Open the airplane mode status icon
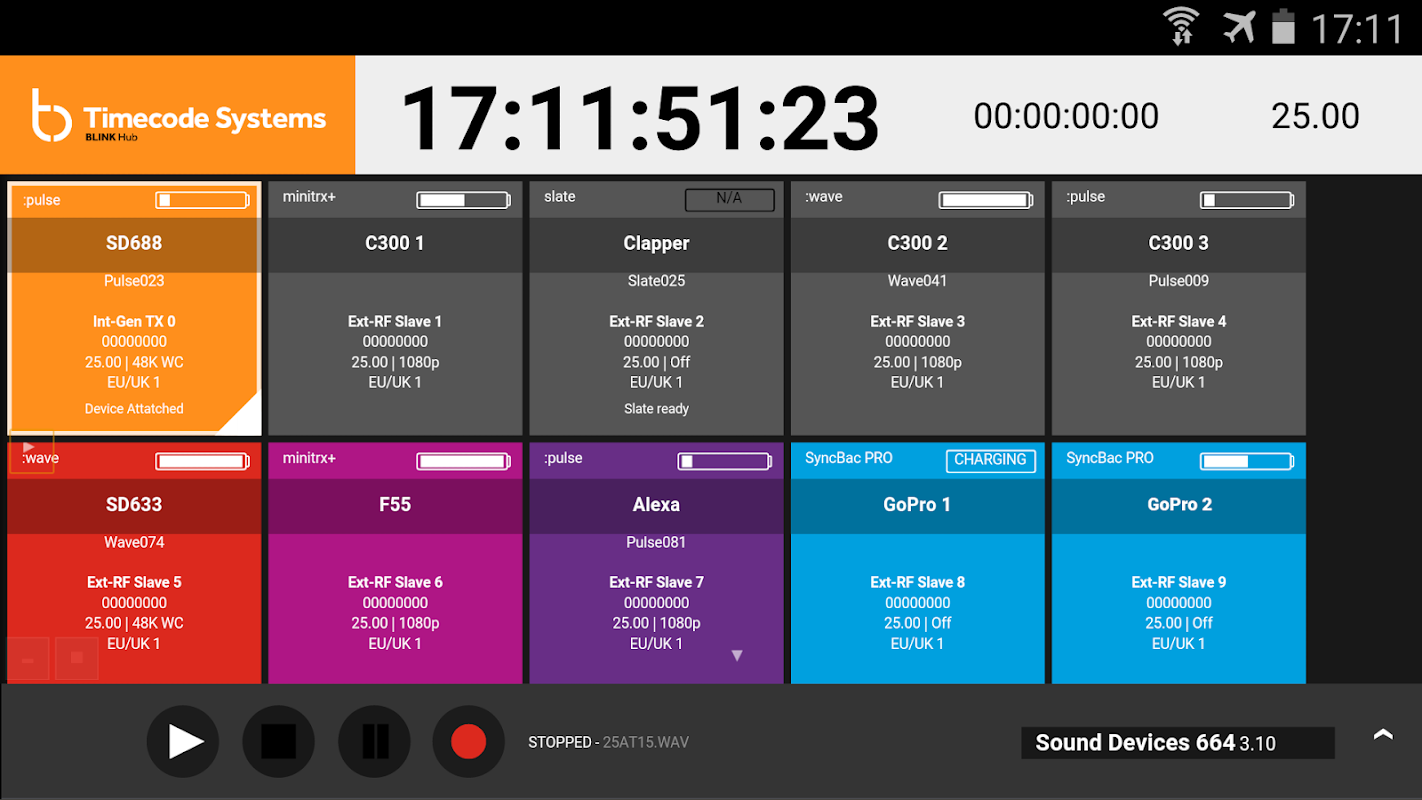Viewport: 1422px width, 800px height. point(1239,26)
